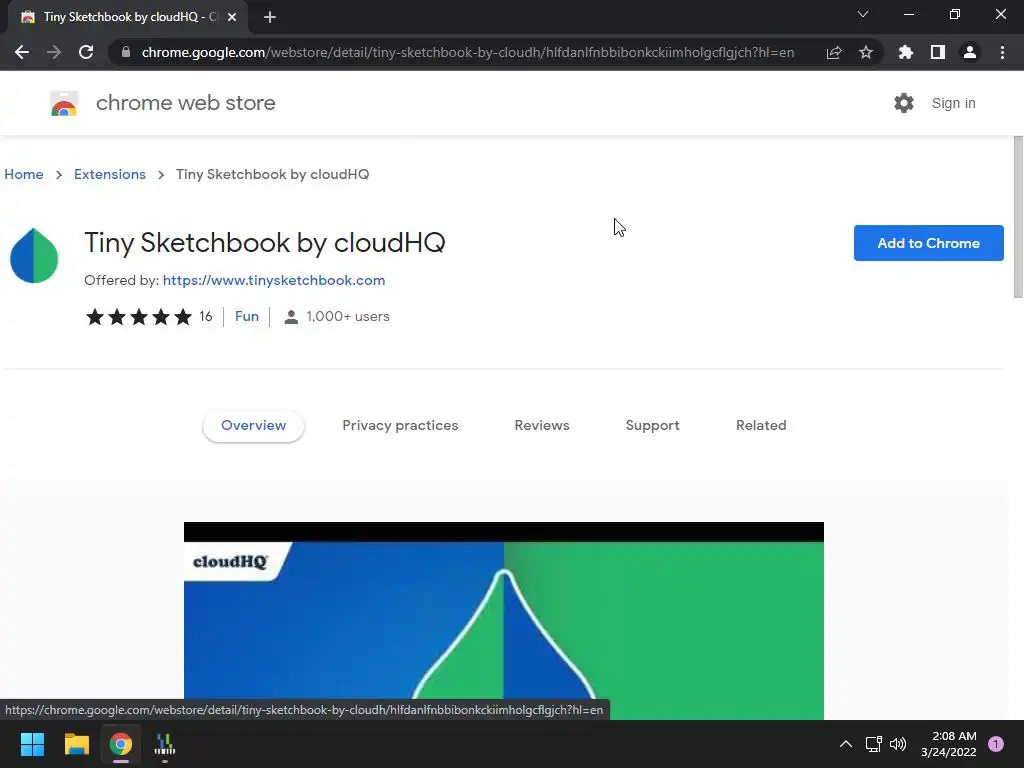Open the notification badge

click(x=996, y=744)
